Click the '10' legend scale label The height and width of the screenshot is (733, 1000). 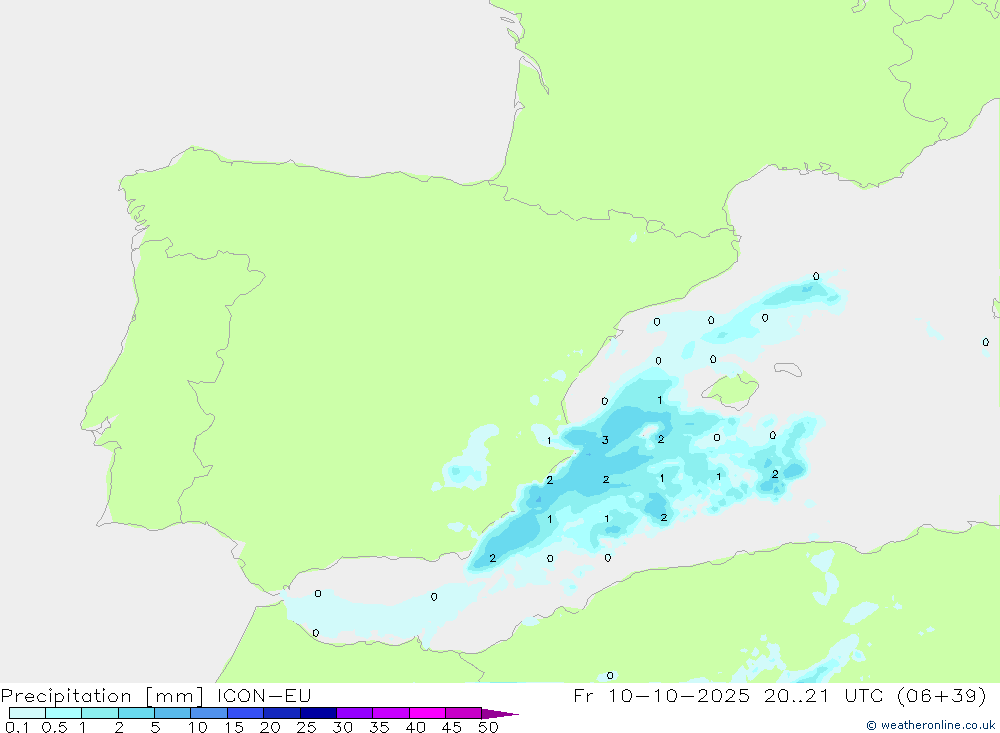point(198,727)
